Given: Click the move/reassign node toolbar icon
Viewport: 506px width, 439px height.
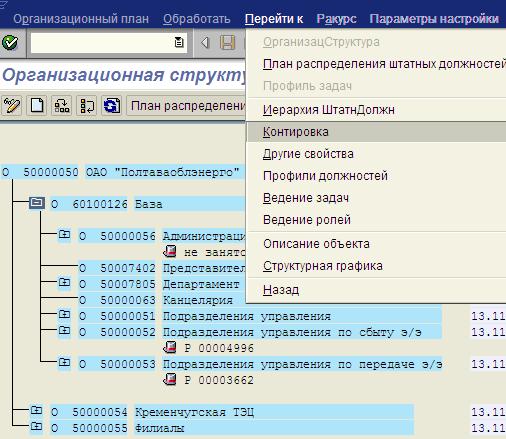Looking at the screenshot, I should 87,106.
